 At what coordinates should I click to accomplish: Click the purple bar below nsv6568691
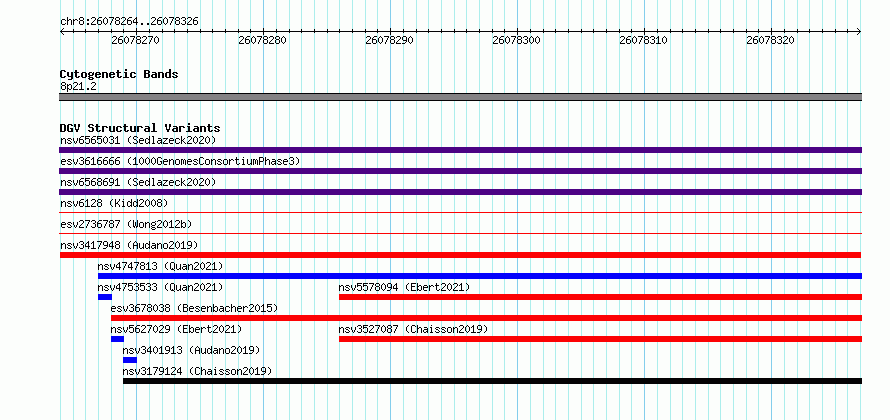(460, 192)
